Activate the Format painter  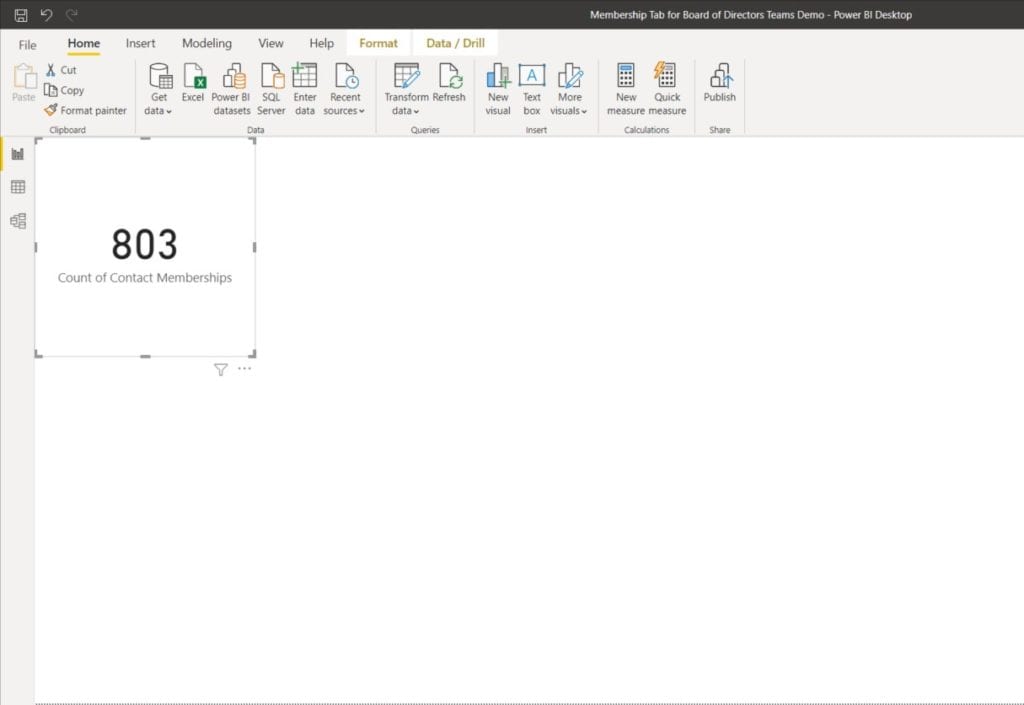coord(86,110)
